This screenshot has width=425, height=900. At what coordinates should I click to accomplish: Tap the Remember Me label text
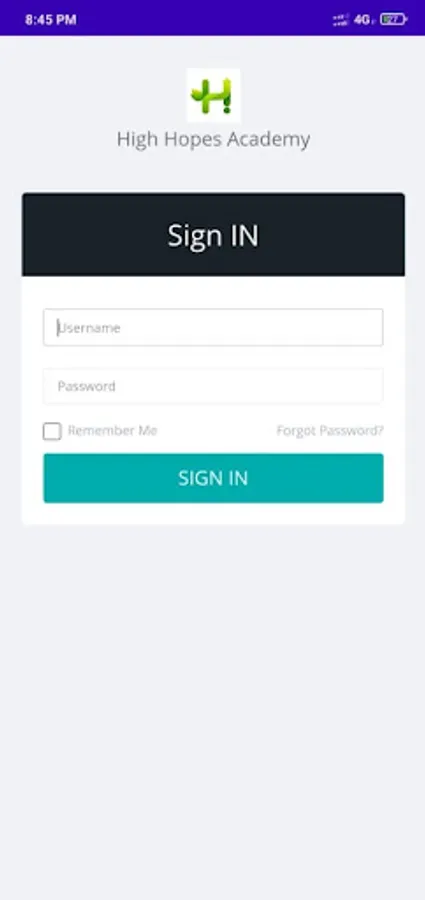click(113, 430)
